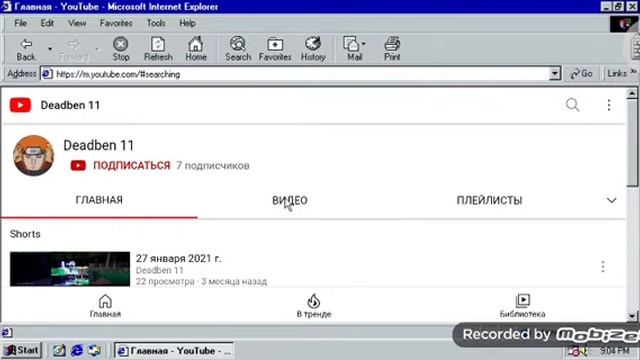This screenshot has width=640, height=360.
Task: Open the Edit menu
Action: tap(47, 23)
